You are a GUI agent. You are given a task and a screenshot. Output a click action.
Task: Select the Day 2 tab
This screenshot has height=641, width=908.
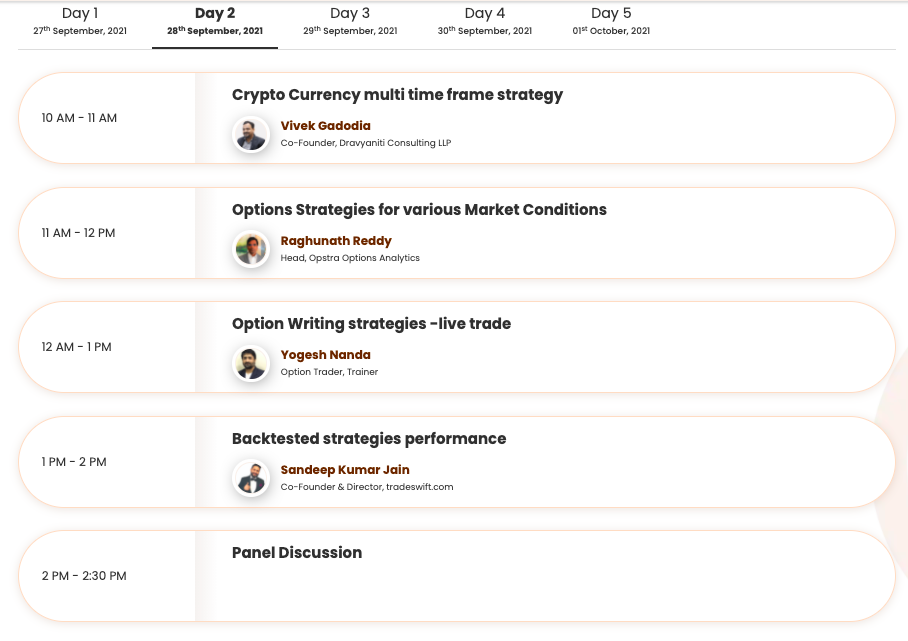tap(215, 20)
